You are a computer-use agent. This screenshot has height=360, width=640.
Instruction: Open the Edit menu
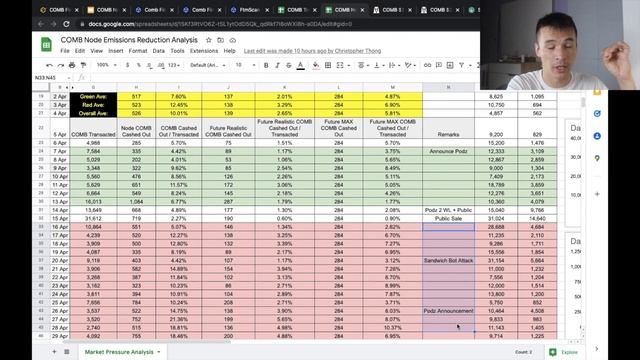(x=80, y=51)
